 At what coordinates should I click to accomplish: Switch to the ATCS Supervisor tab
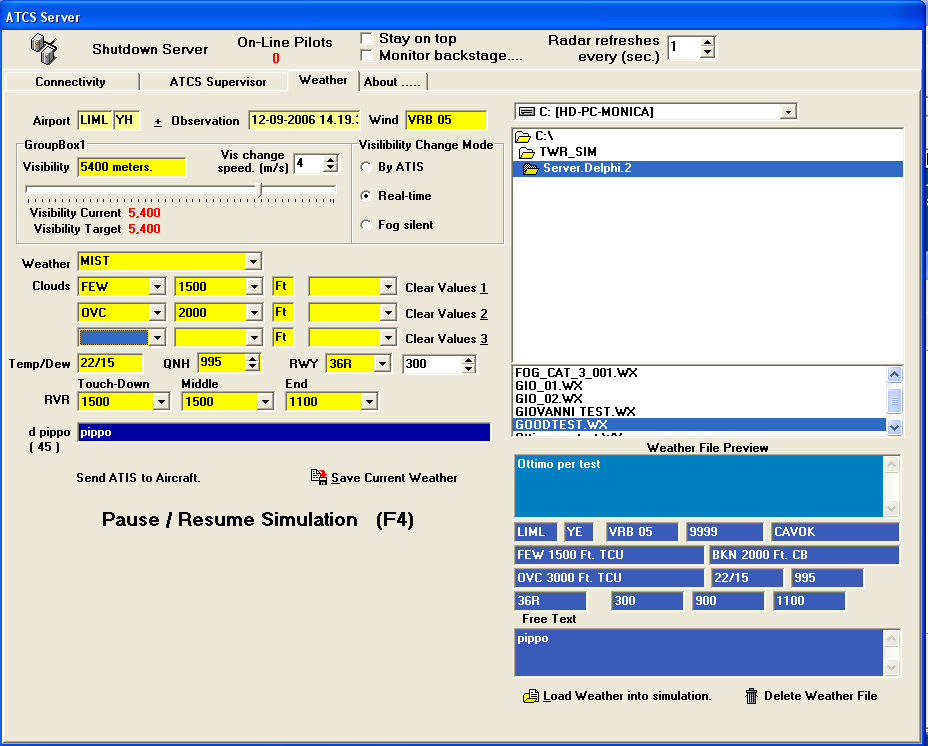click(218, 82)
